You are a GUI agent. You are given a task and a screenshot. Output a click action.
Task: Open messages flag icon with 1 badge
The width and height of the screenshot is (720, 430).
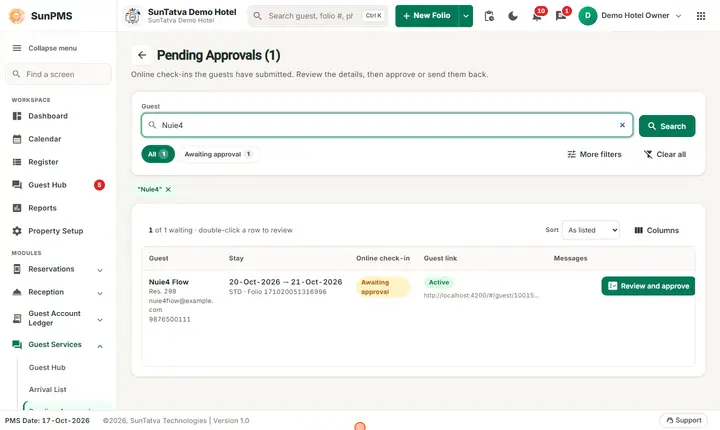coord(561,16)
